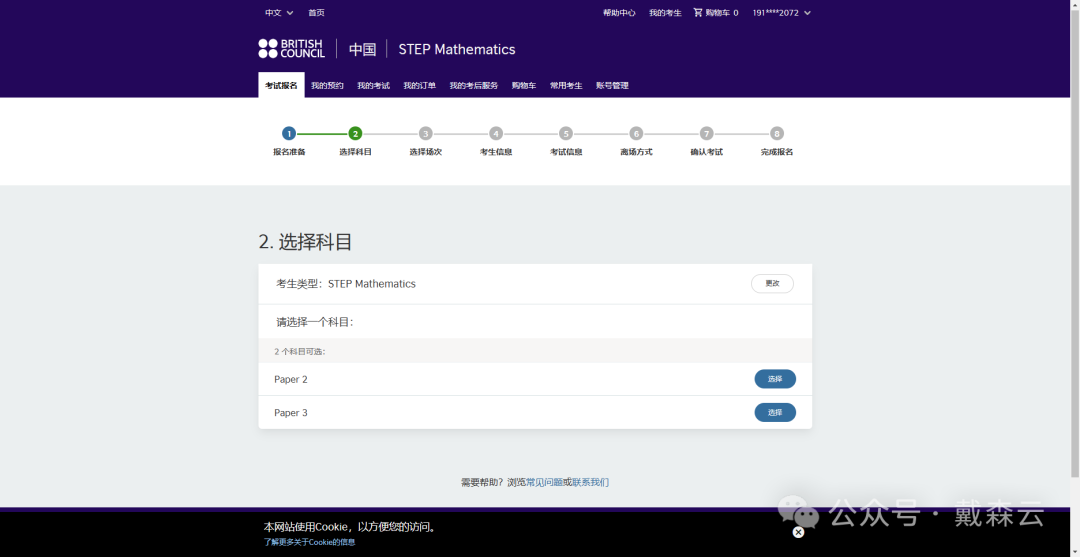1080x557 pixels.
Task: Select Paper 2 with 选择 button
Action: pos(775,379)
